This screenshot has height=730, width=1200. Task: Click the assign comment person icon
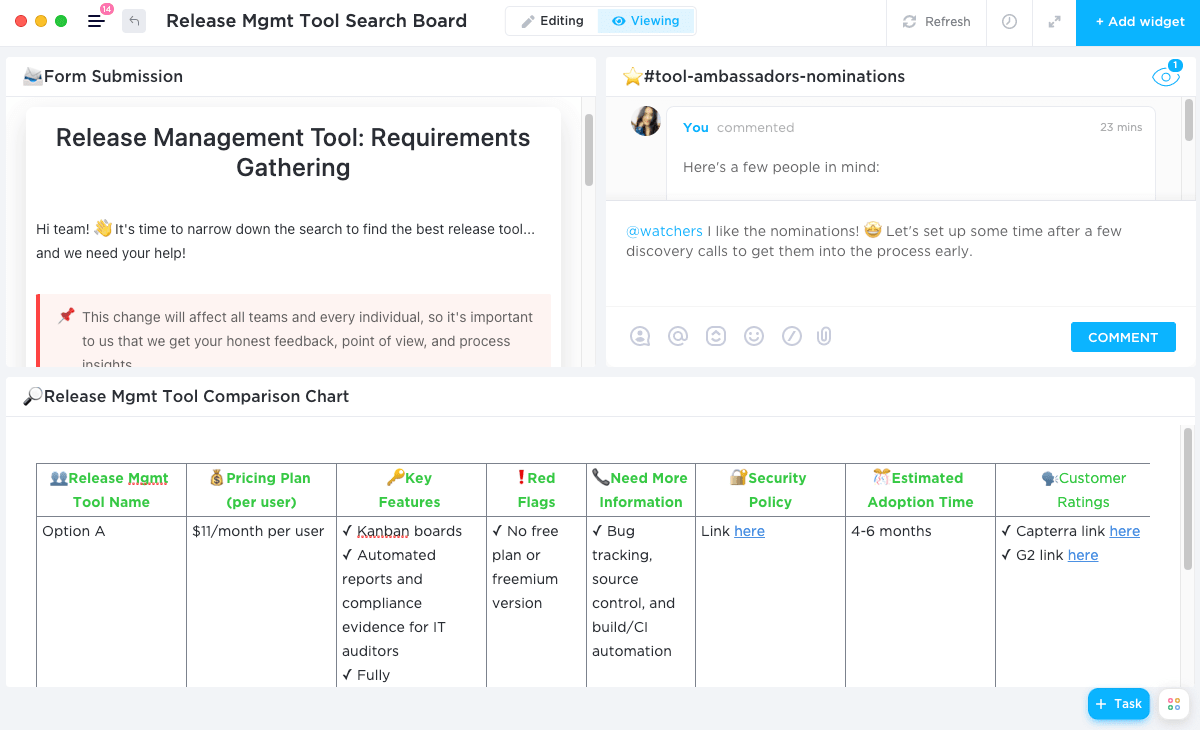tap(640, 337)
